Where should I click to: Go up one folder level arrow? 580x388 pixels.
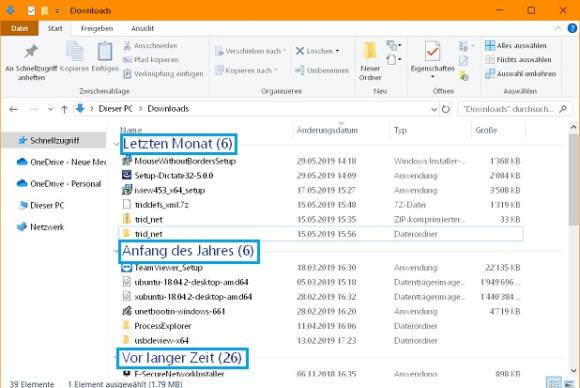click(x=64, y=109)
